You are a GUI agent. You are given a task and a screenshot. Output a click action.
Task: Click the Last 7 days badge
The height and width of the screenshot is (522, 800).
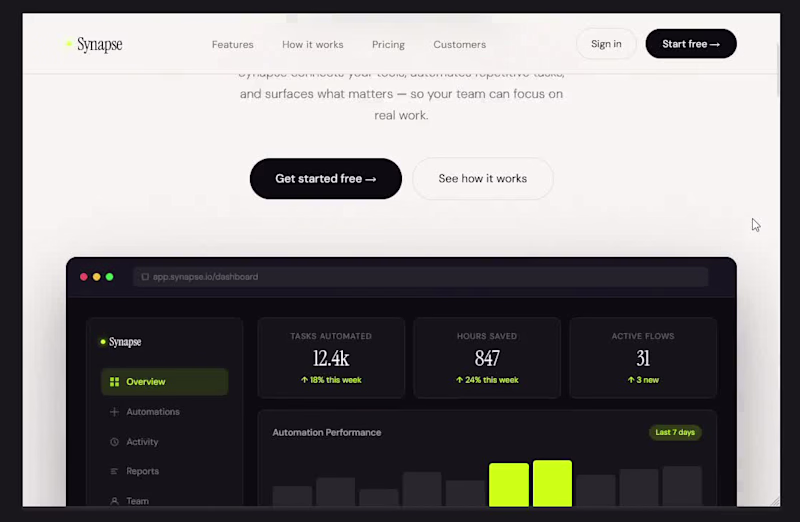coord(675,432)
